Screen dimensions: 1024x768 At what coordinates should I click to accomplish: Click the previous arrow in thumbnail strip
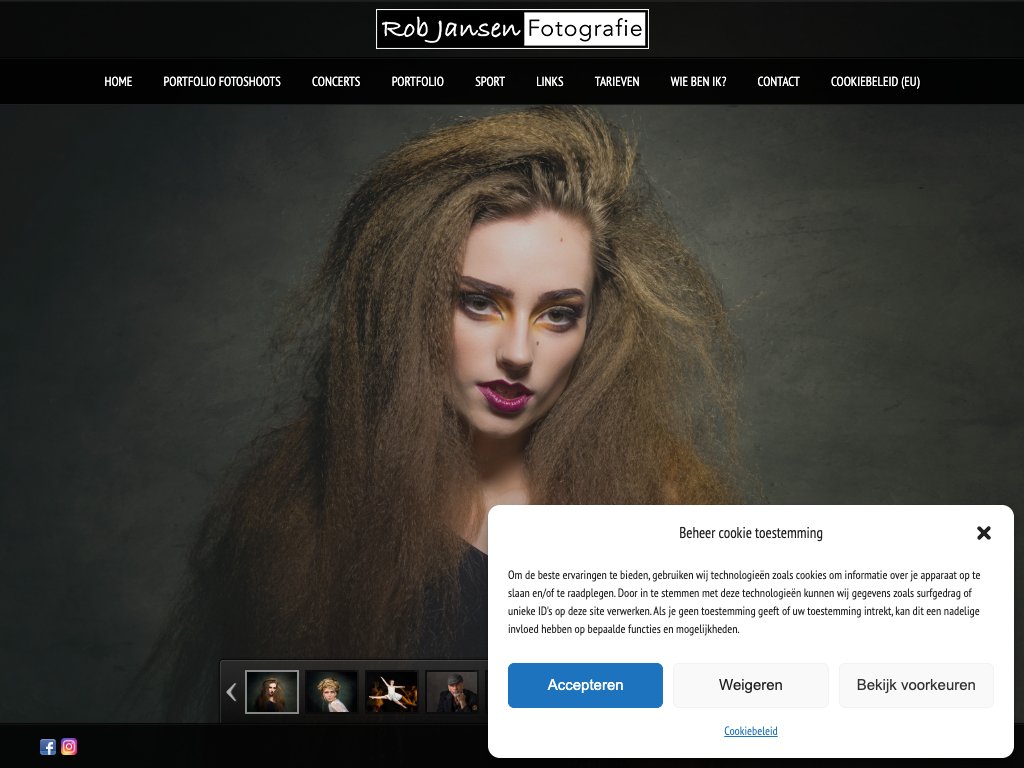(x=231, y=692)
